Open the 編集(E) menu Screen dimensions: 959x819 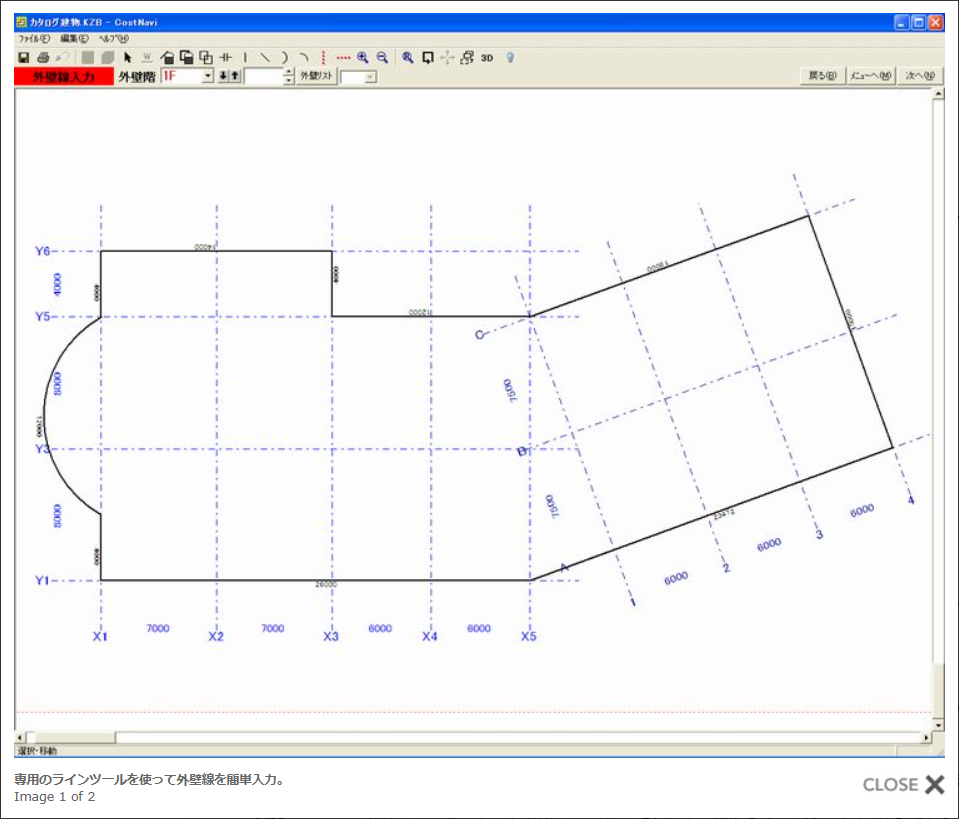point(74,38)
